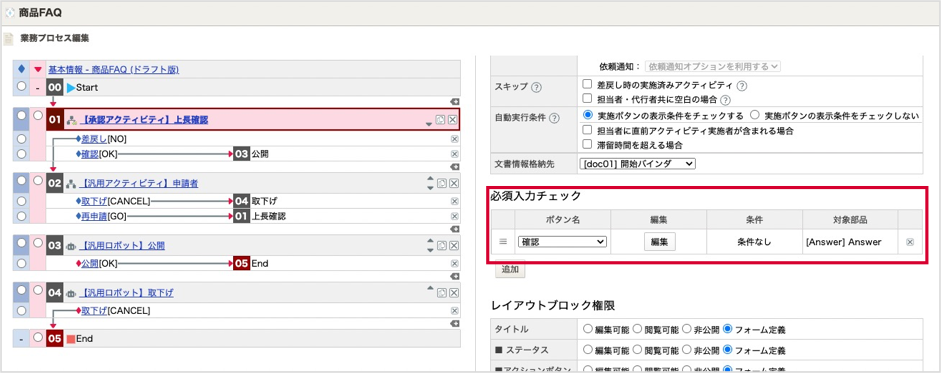
Task: Click copy icon on 02 申請者 row
Action: (x=441, y=184)
